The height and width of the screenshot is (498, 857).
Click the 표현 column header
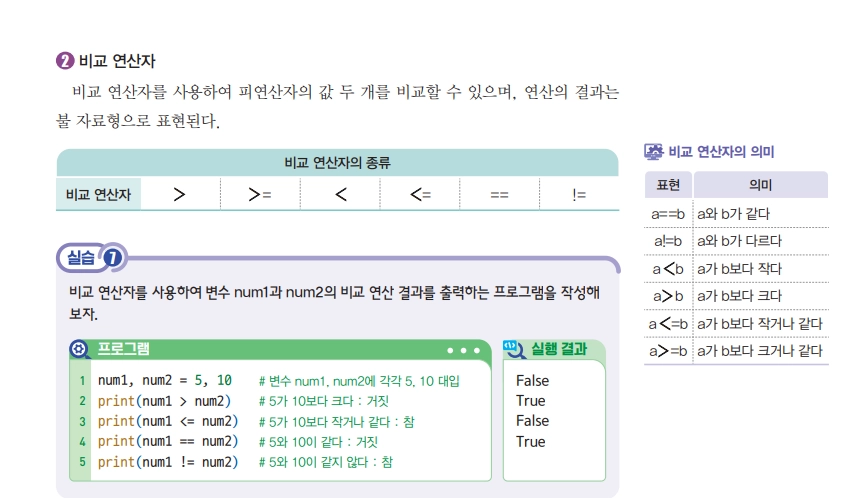pyautogui.click(x=668, y=185)
